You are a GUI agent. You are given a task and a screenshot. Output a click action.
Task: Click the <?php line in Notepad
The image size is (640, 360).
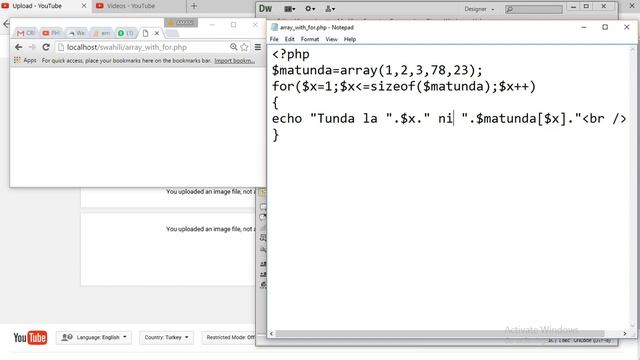click(x=291, y=54)
